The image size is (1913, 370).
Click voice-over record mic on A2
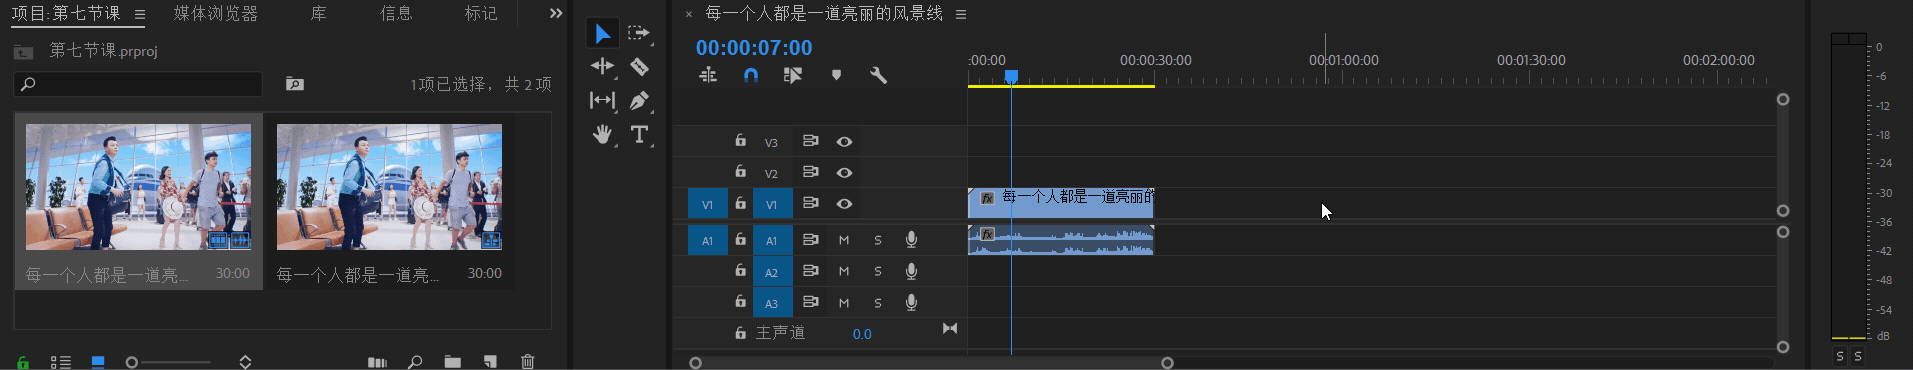pyautogui.click(x=911, y=271)
